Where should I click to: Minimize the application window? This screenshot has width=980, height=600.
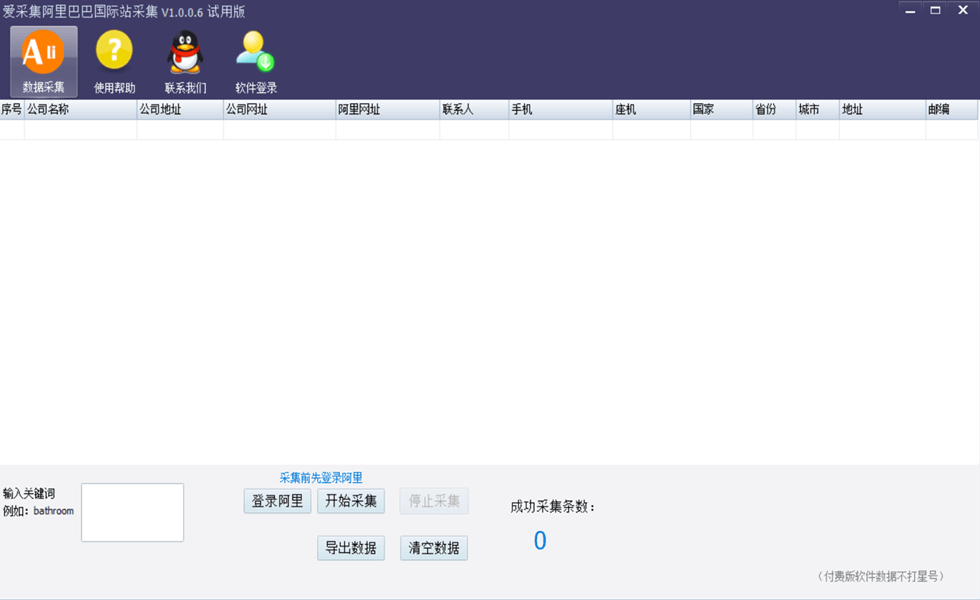[910, 11]
